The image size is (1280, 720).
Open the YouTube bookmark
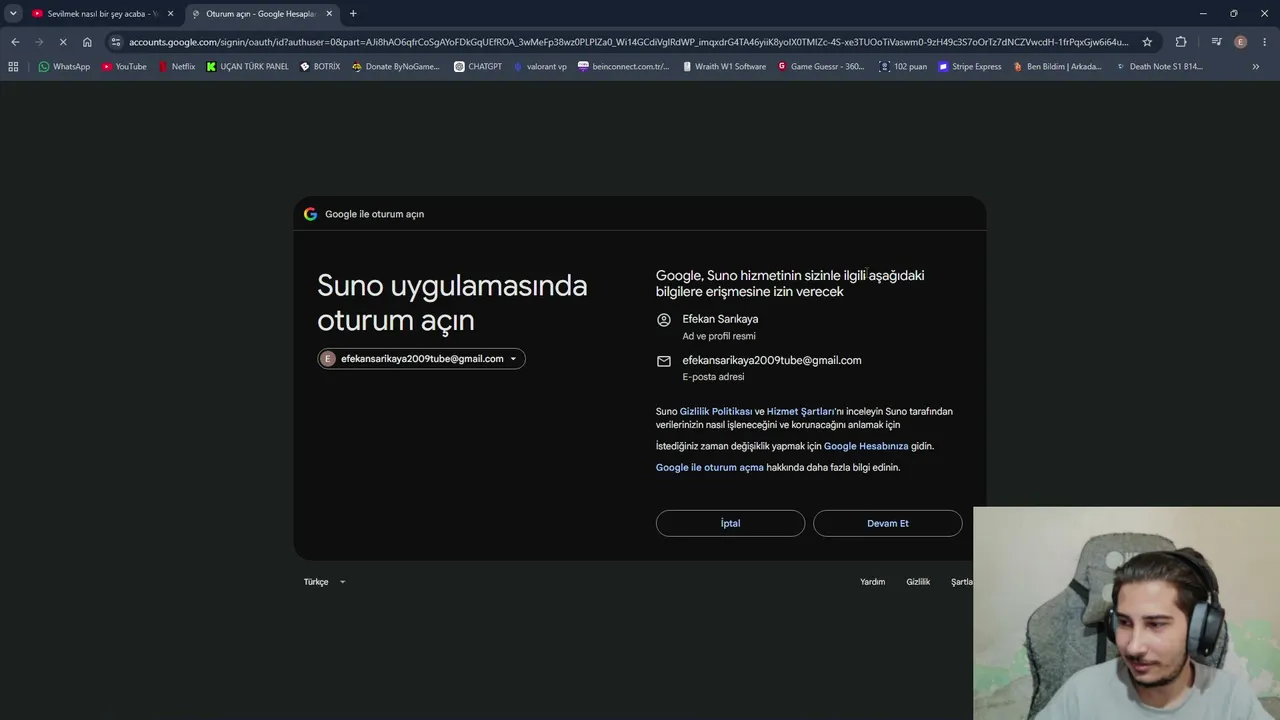[124, 67]
